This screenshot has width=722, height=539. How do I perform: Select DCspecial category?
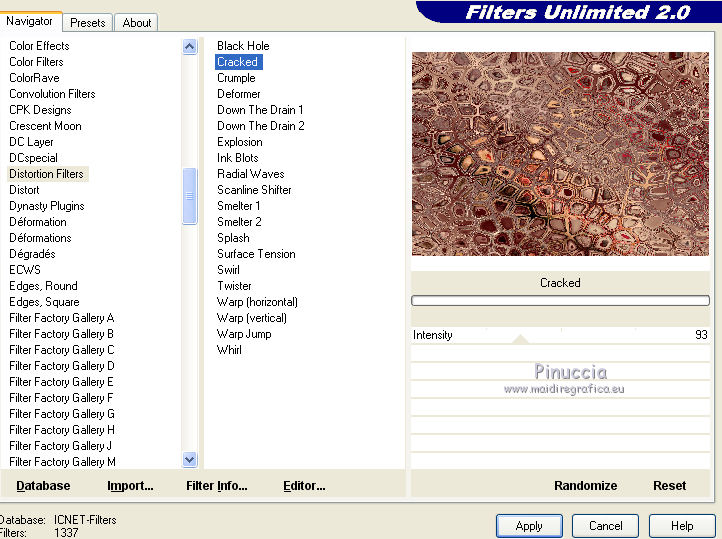(34, 158)
